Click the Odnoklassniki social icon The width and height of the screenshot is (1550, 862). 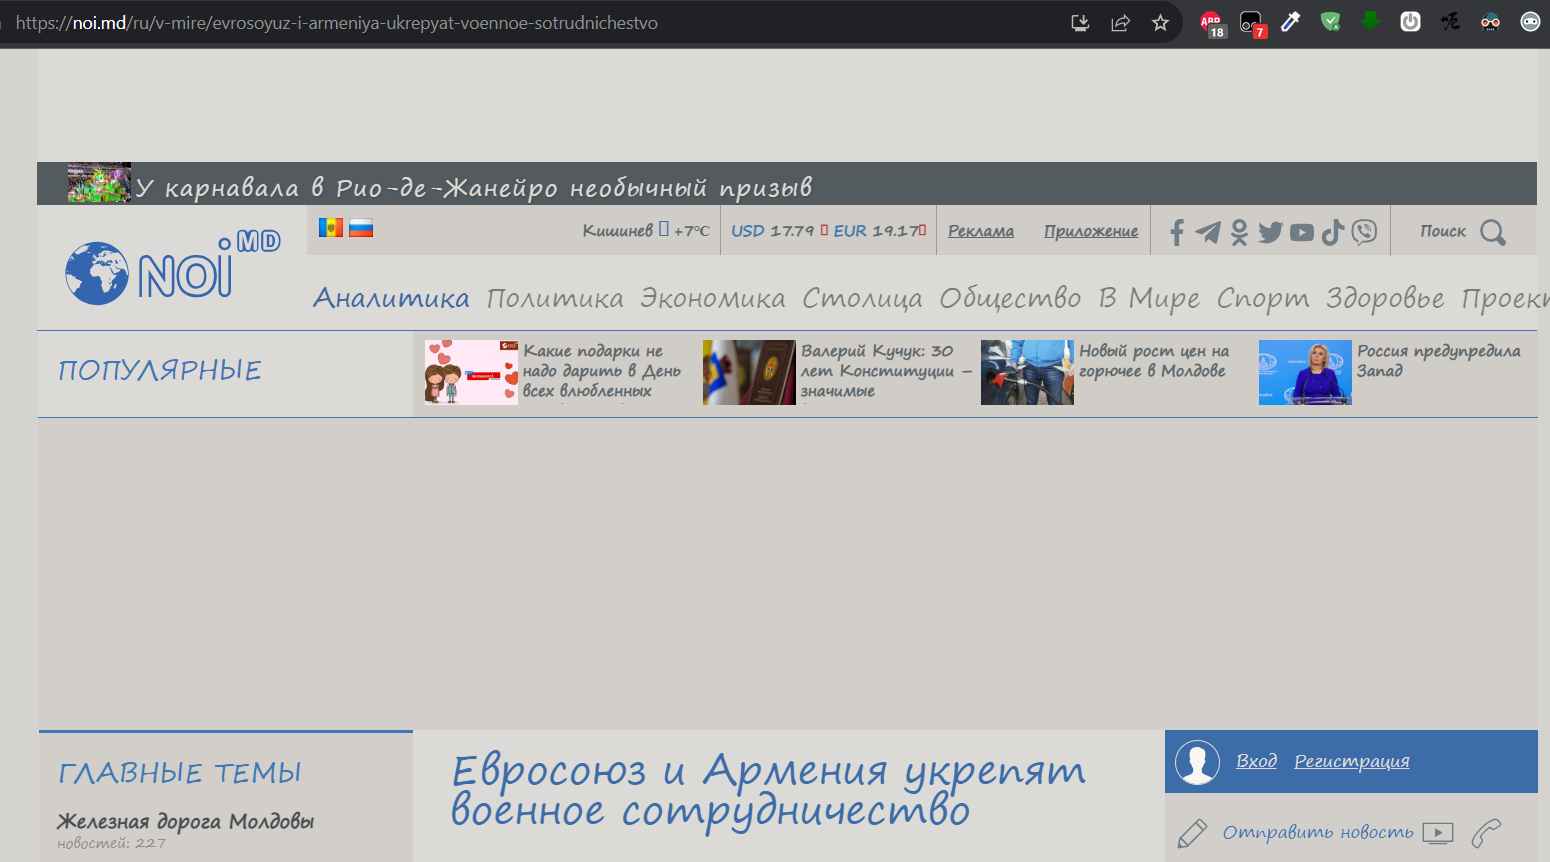tap(1239, 231)
